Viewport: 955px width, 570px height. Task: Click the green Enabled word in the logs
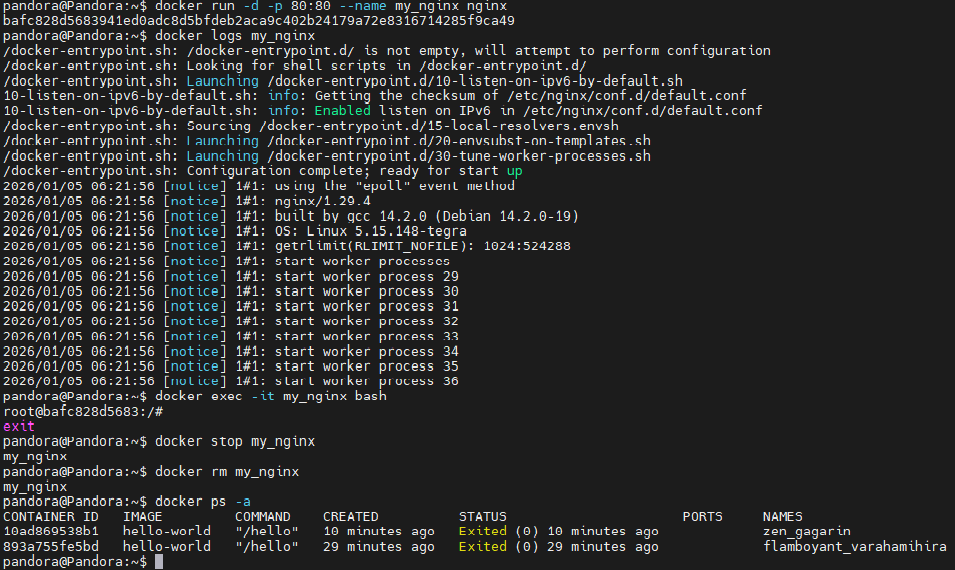(x=342, y=110)
